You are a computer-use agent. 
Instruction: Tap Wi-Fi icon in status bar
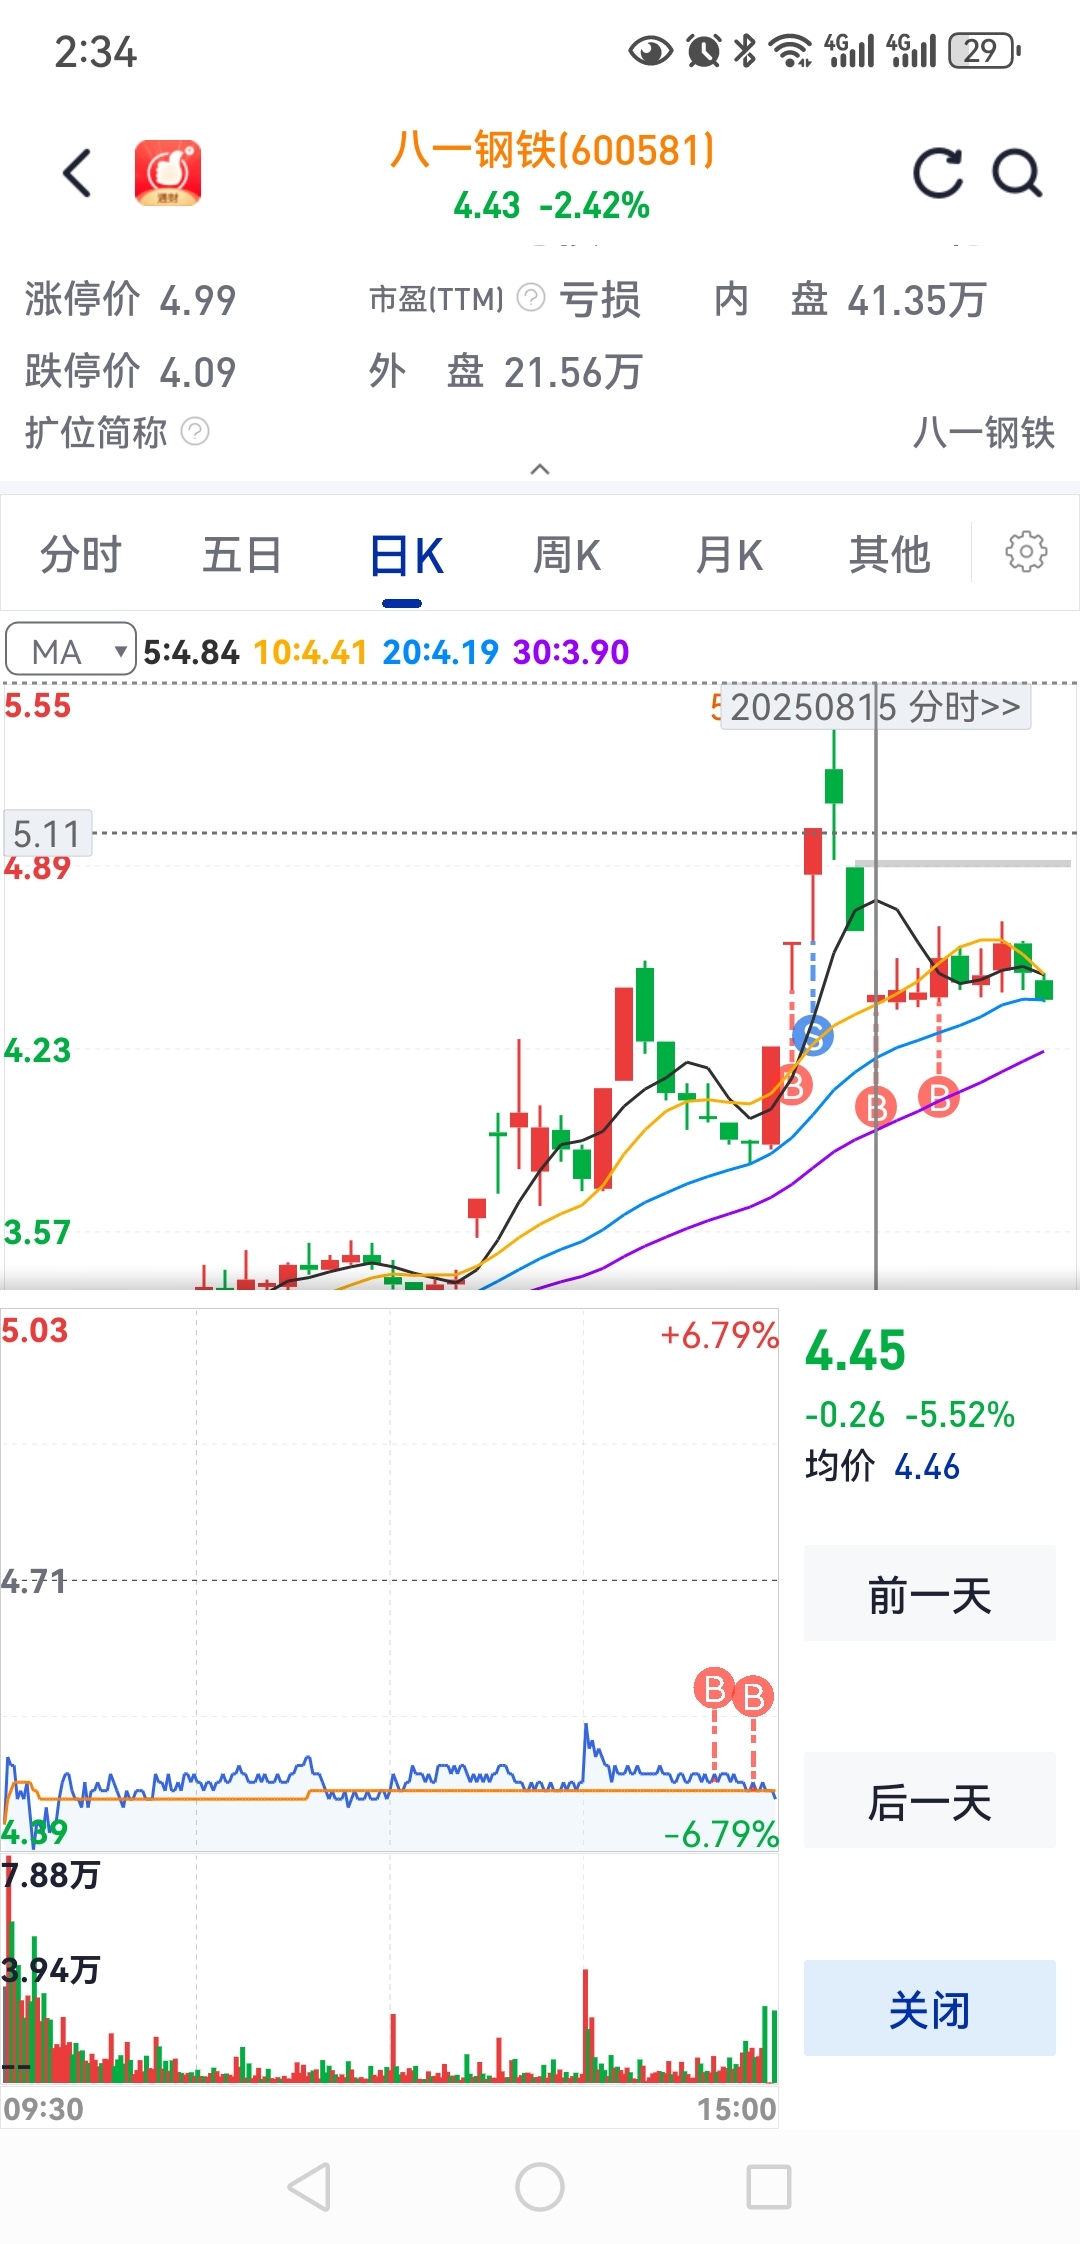click(x=791, y=50)
